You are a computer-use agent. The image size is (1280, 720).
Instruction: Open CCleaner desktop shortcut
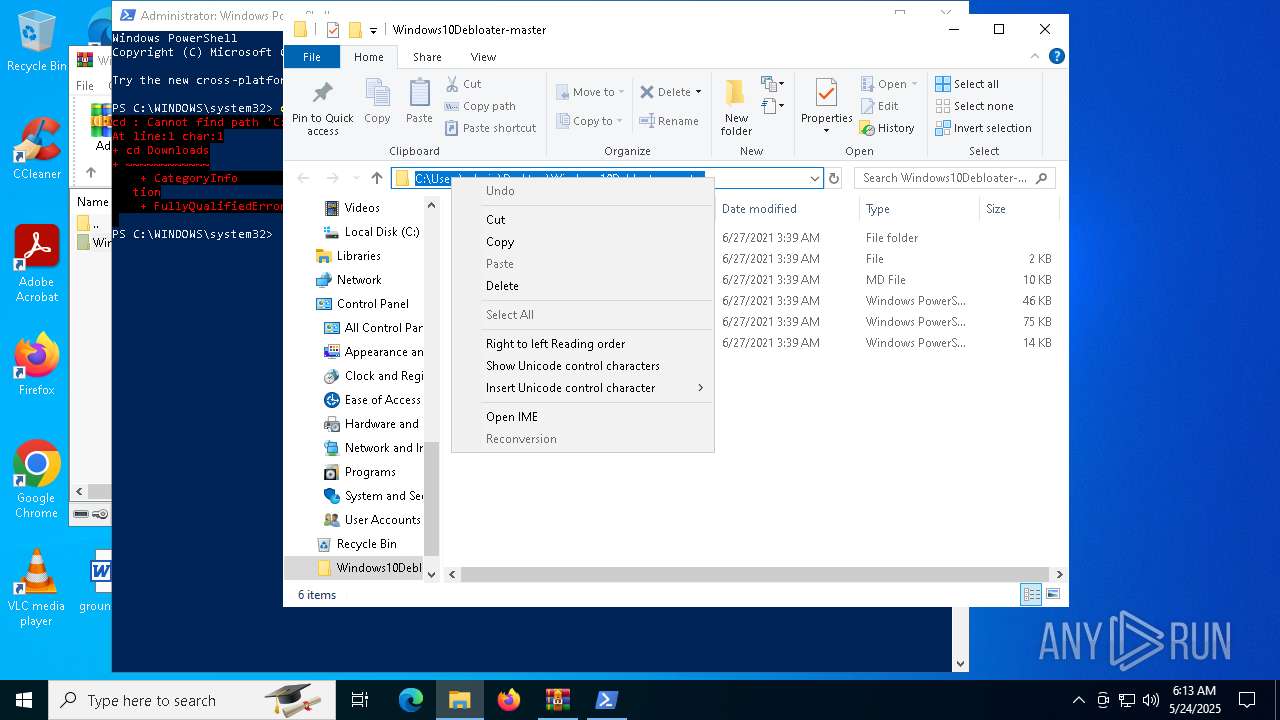37,149
